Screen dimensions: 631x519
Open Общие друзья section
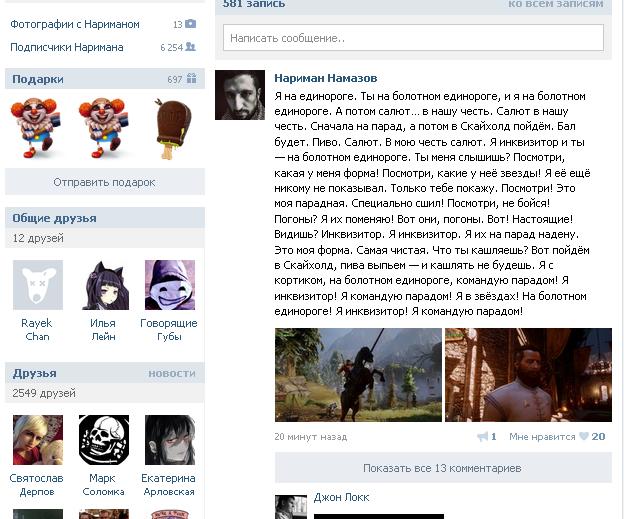pos(54,218)
